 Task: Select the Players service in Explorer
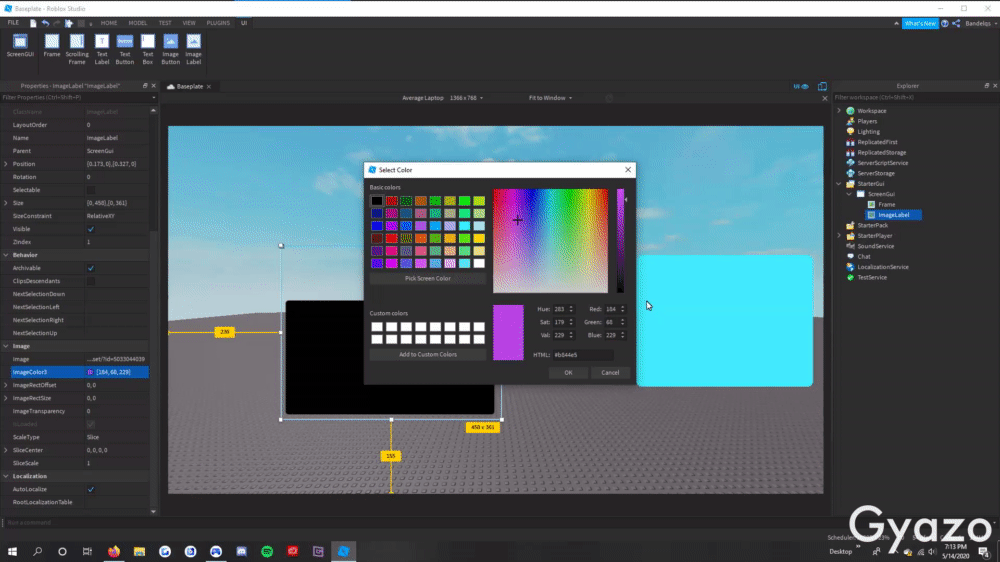(867, 121)
